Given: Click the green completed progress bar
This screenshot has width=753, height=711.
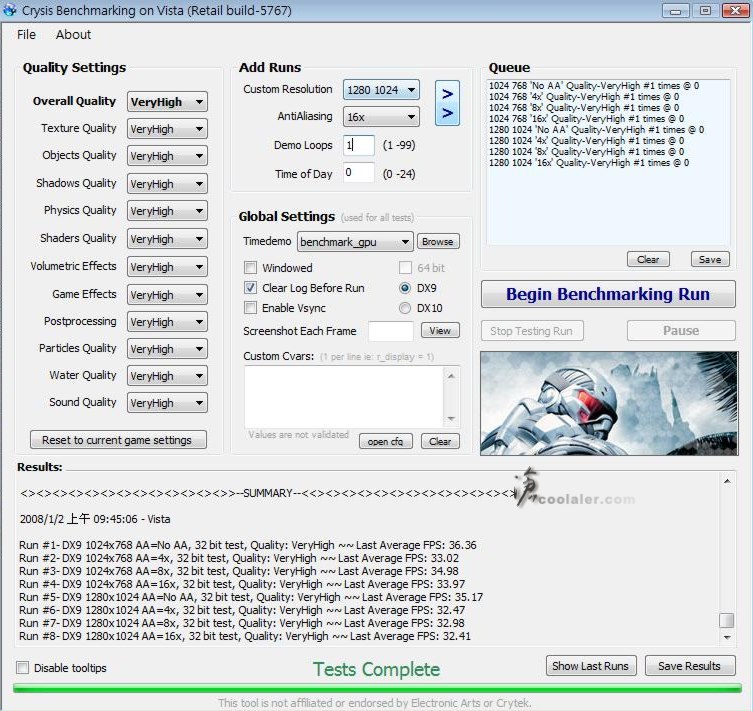Looking at the screenshot, I should pos(377,688).
